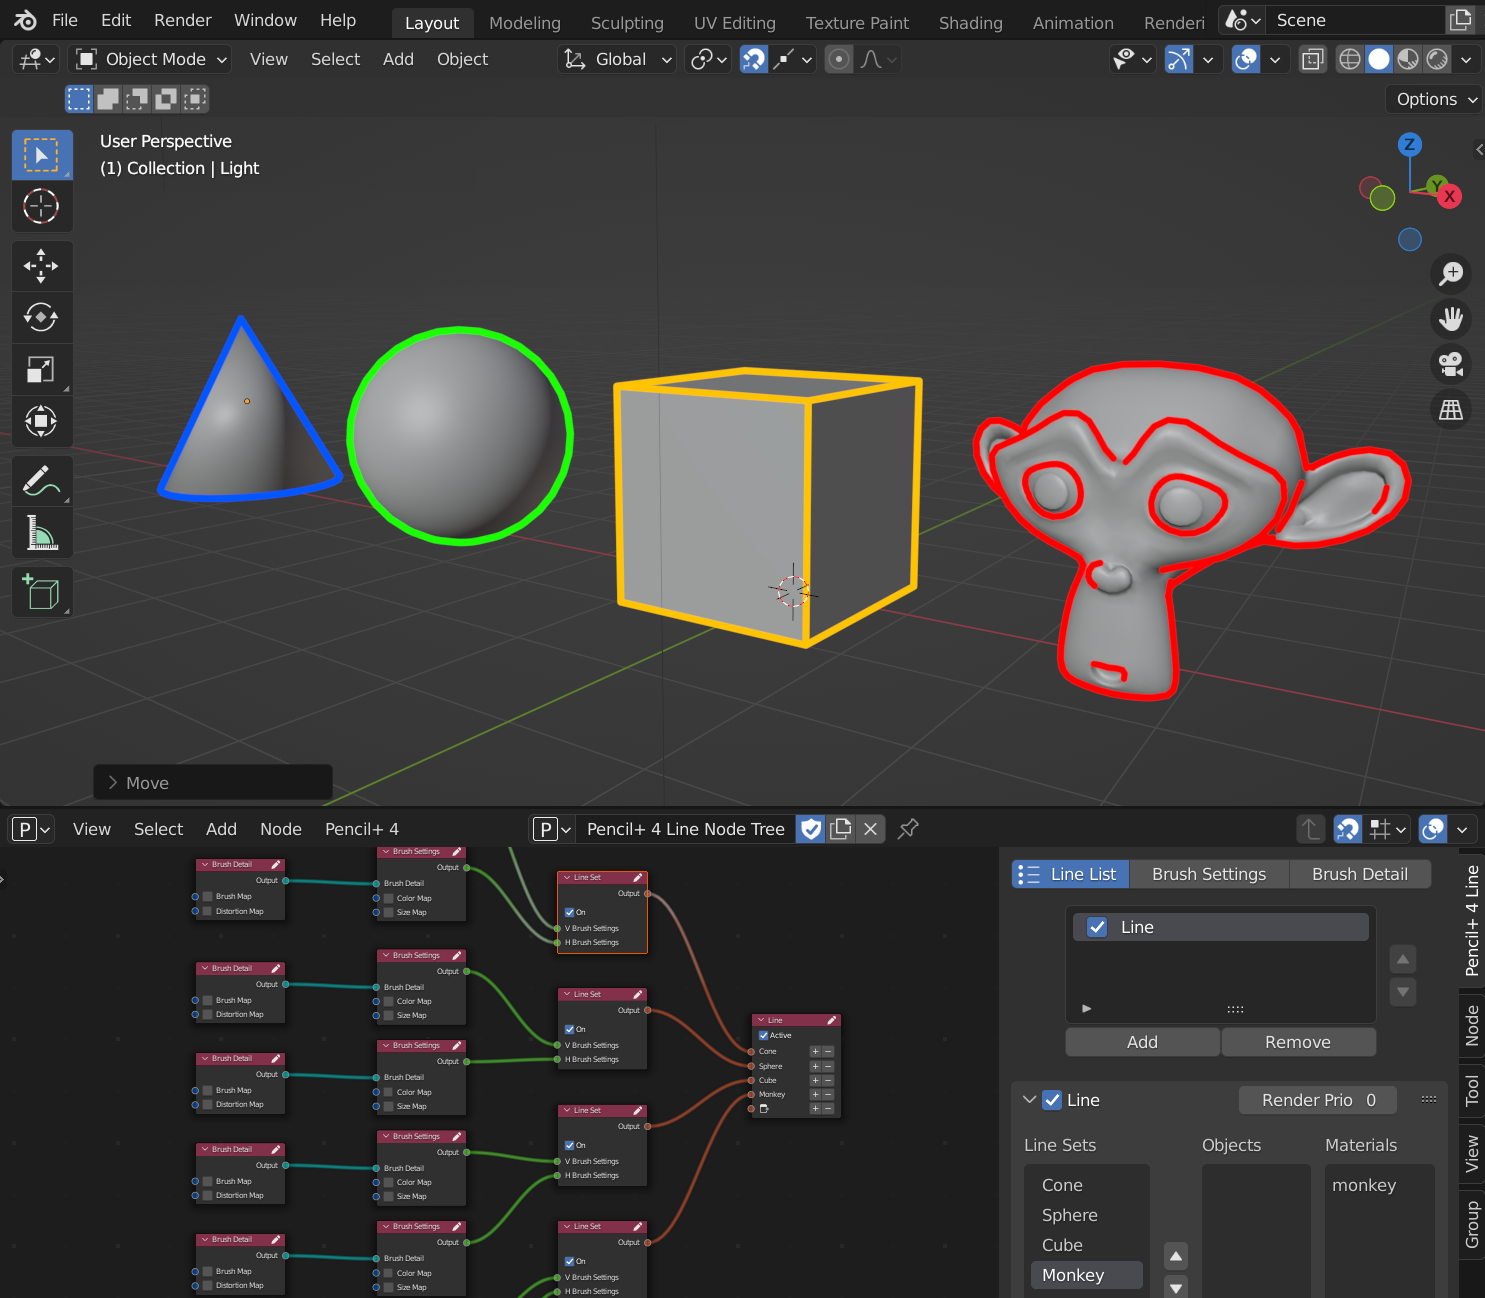Viewport: 1485px width, 1298px height.
Task: Open the Render menu
Action: coord(182,20)
